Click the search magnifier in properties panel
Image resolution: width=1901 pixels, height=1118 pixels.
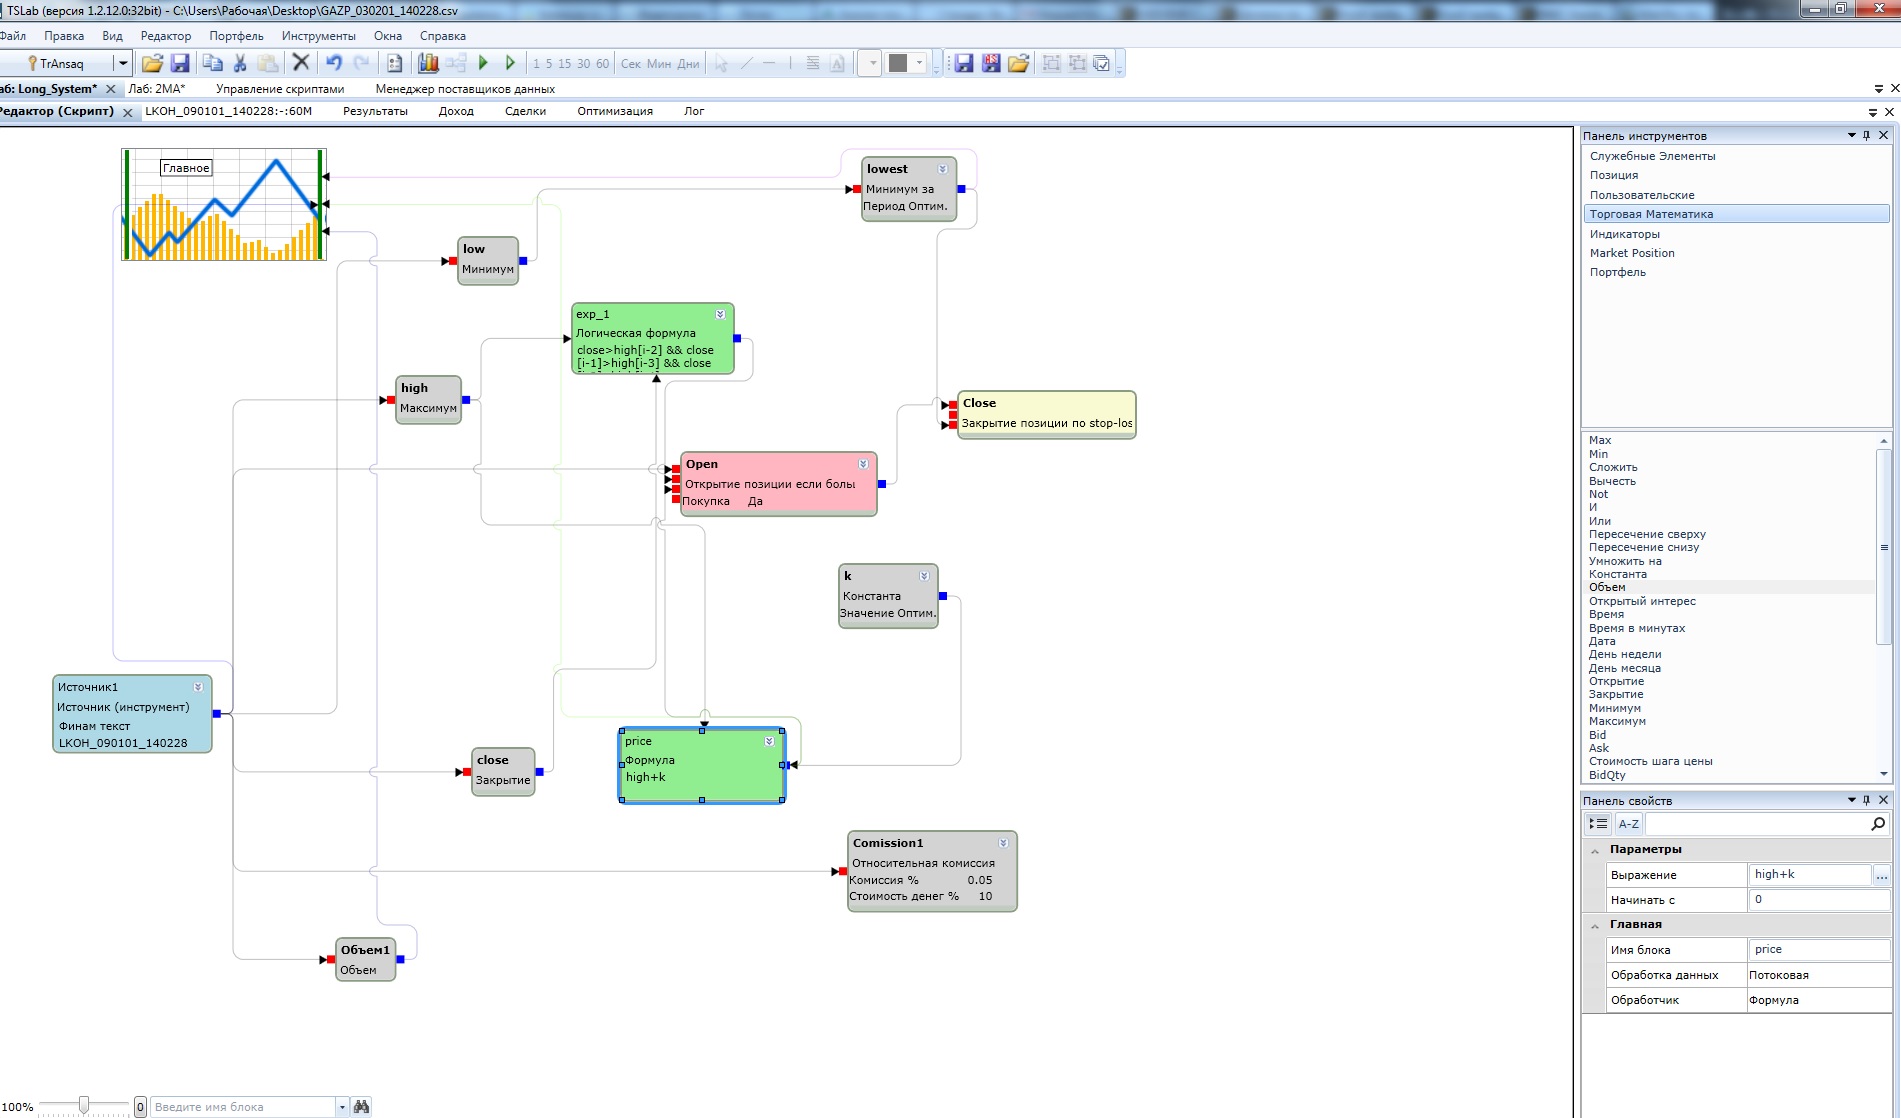tap(1877, 824)
